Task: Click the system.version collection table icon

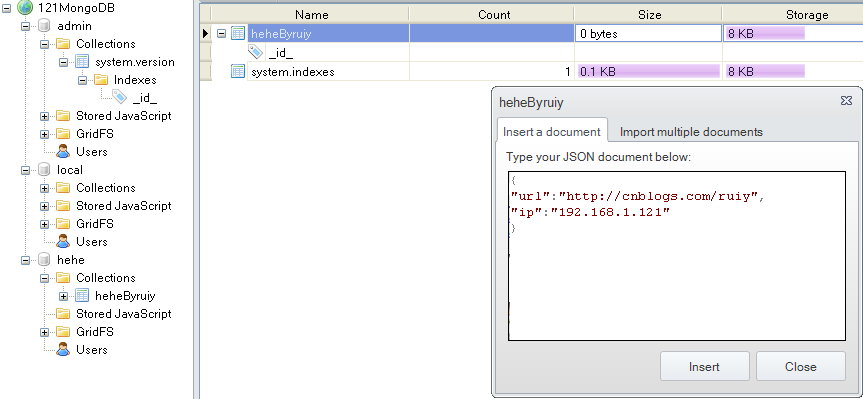Action: point(81,62)
